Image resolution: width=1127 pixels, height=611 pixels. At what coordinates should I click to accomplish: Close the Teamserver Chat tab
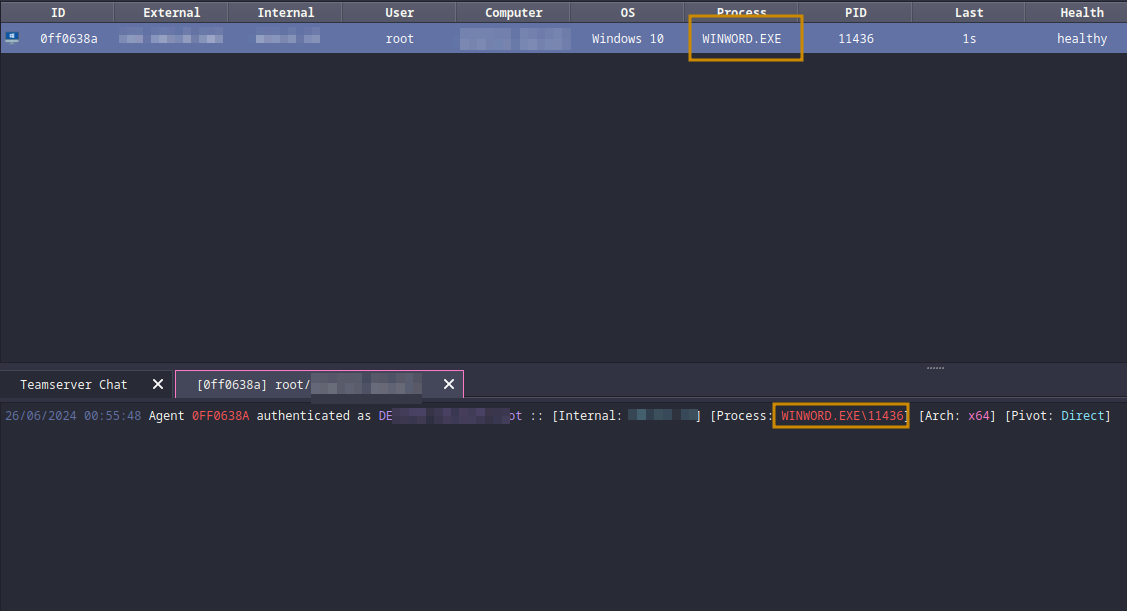pyautogui.click(x=157, y=384)
